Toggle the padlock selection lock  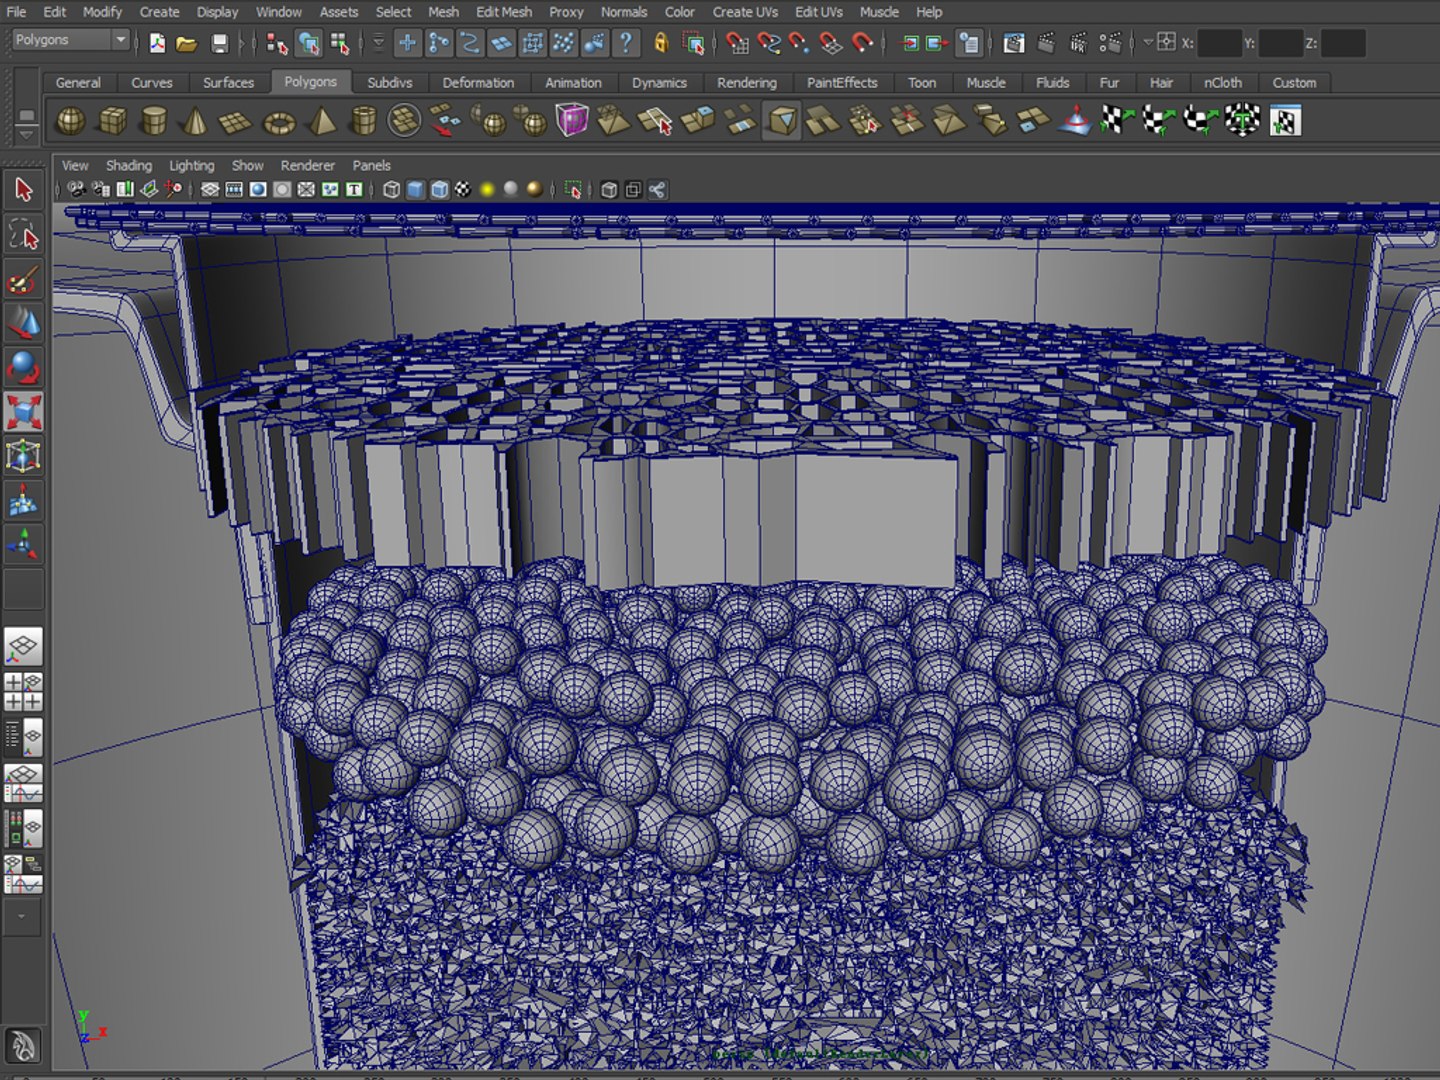[660, 43]
